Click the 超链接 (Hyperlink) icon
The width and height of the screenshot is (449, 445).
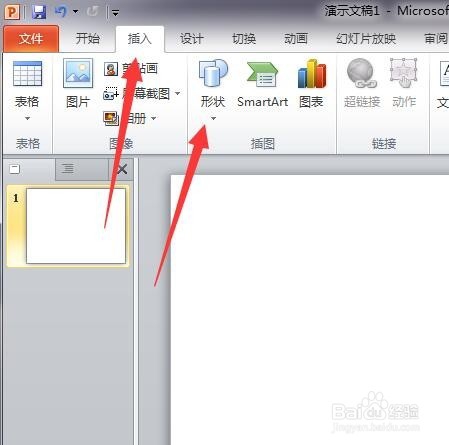point(362,73)
